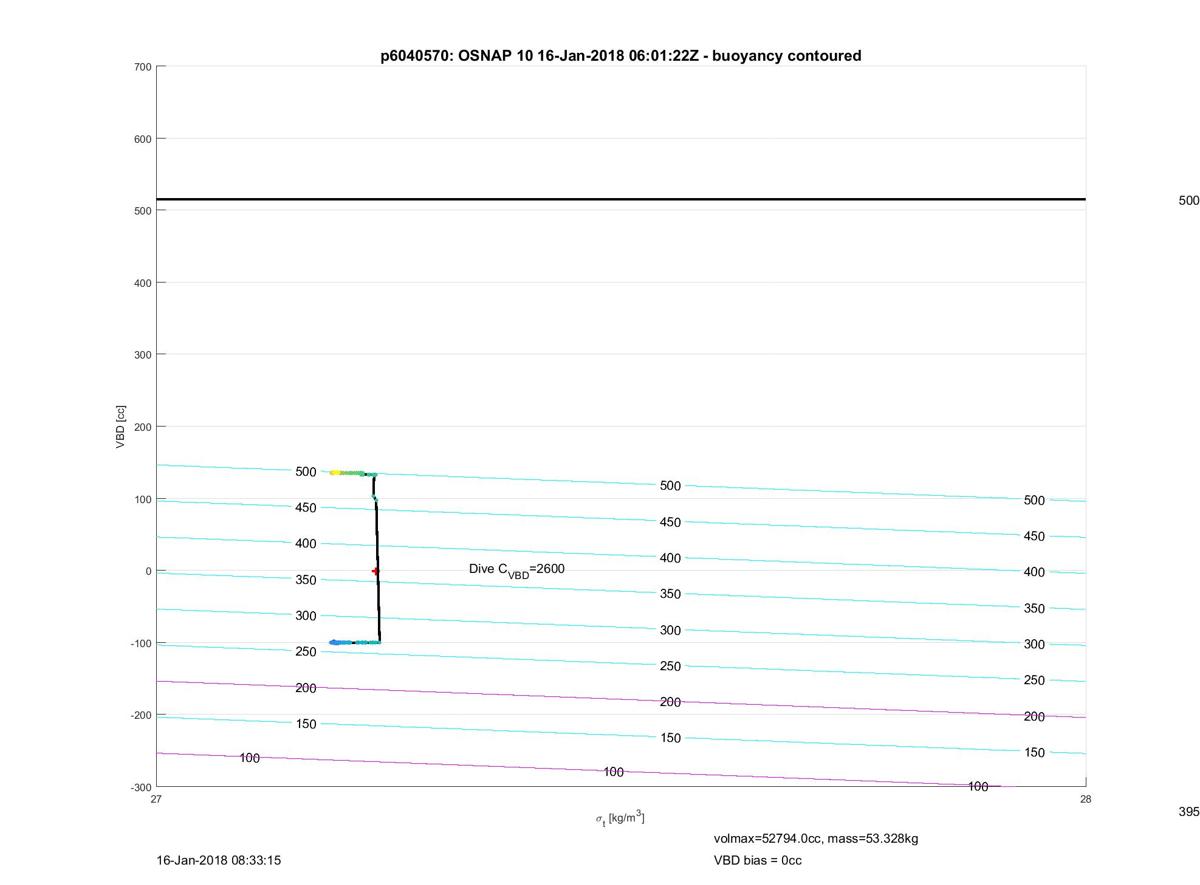Image resolution: width=1200 pixels, height=885 pixels.
Task: Click the 'Dive C_VBD=2600' annotation
Action: 517,569
